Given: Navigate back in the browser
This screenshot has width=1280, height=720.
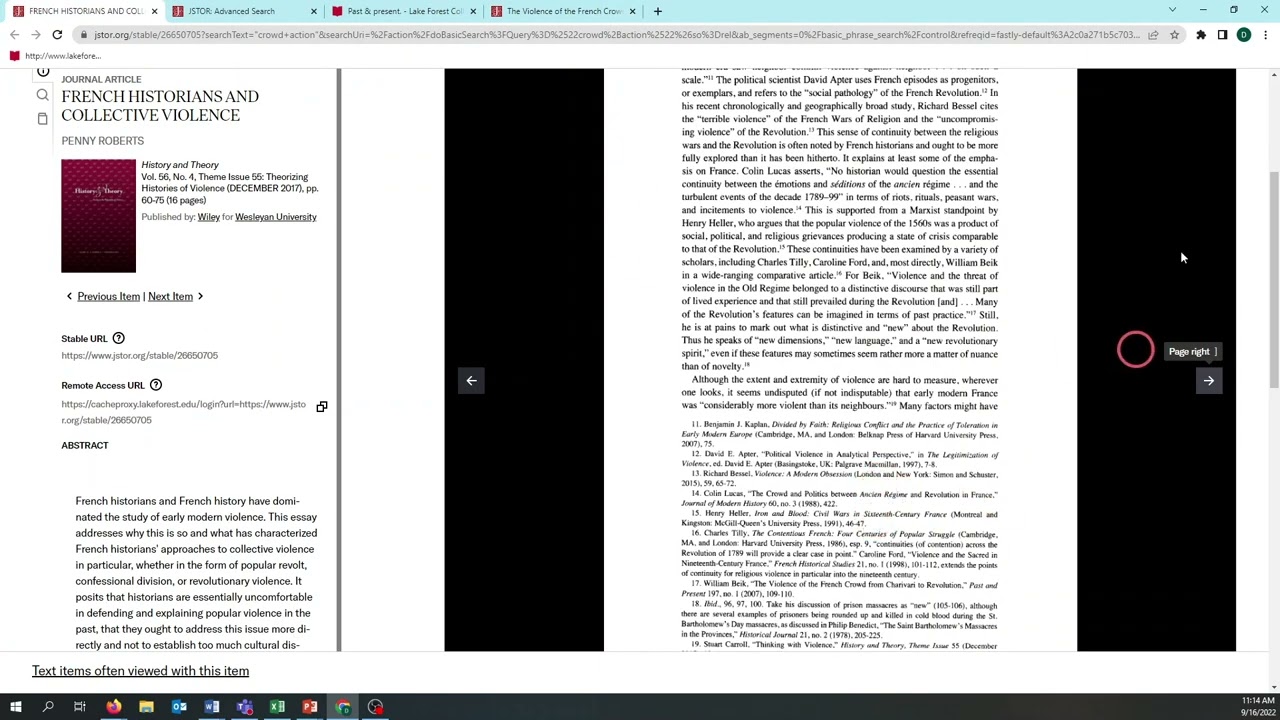Looking at the screenshot, I should point(14,35).
